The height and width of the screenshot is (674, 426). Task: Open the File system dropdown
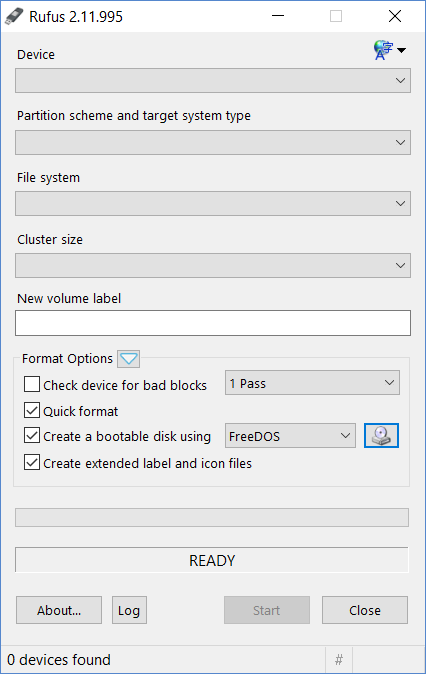(213, 203)
